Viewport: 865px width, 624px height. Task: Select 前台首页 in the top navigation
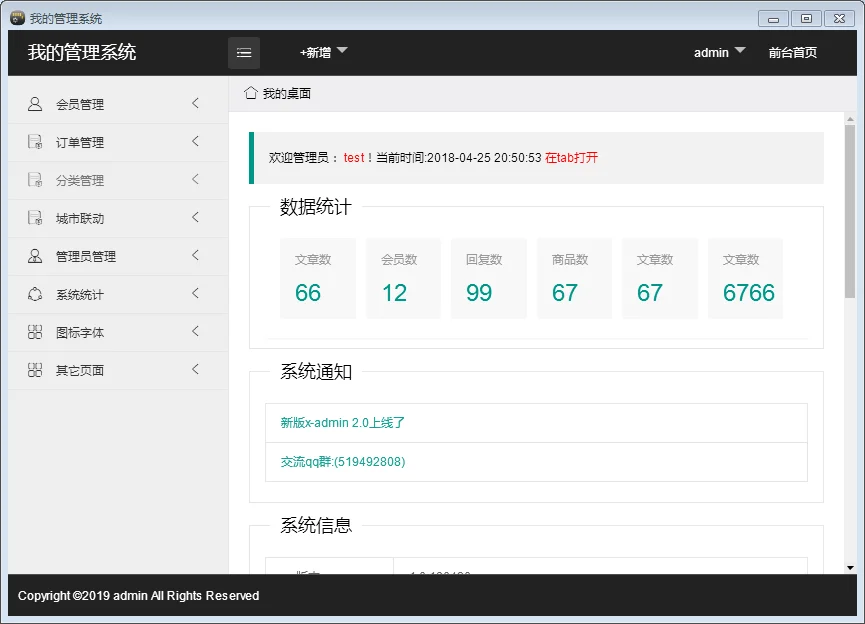(x=792, y=53)
